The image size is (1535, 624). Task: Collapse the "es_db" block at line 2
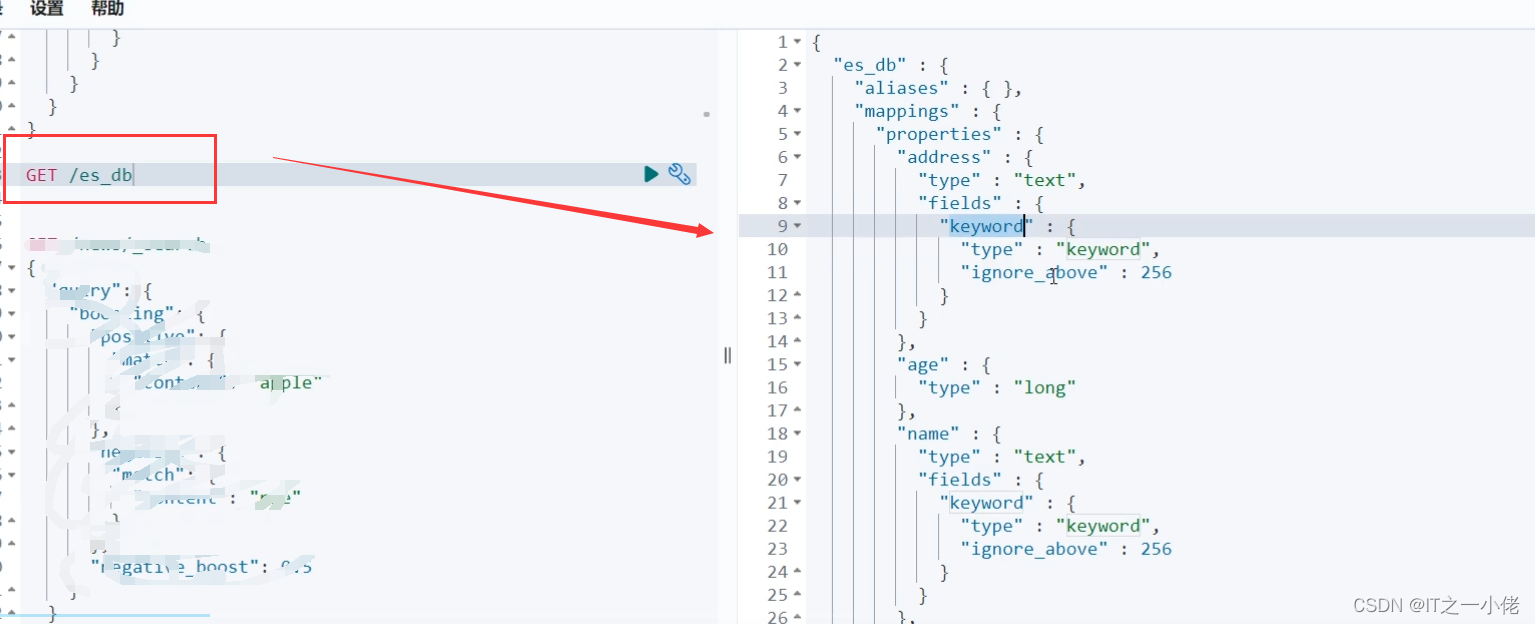pyautogui.click(x=797, y=65)
